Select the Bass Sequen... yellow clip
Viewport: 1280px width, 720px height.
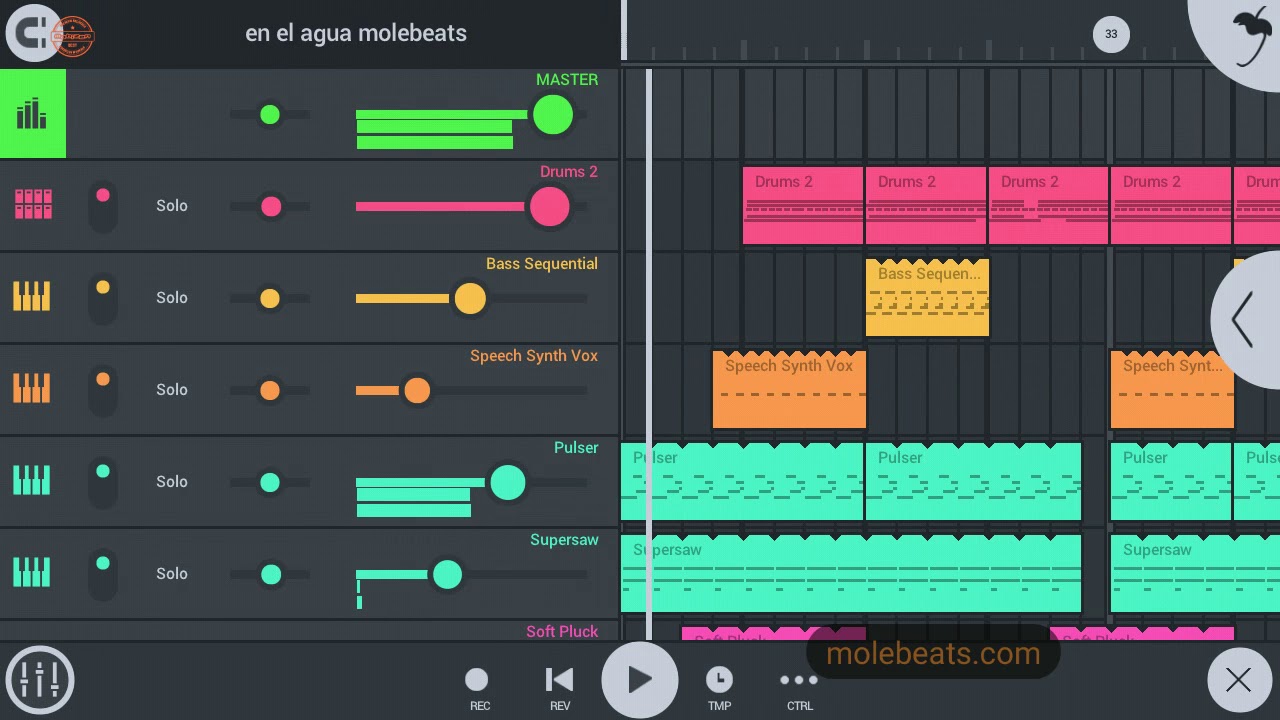[x=927, y=297]
